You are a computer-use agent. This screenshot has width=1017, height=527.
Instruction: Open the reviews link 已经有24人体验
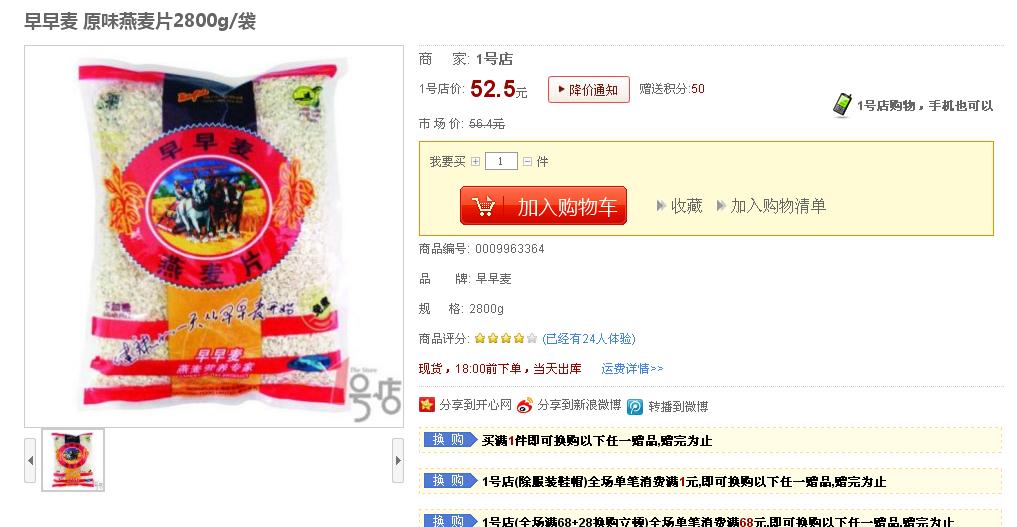588,338
